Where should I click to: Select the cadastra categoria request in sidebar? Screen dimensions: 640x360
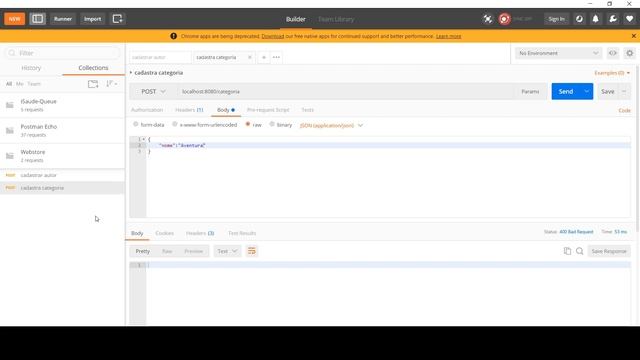tap(62, 188)
